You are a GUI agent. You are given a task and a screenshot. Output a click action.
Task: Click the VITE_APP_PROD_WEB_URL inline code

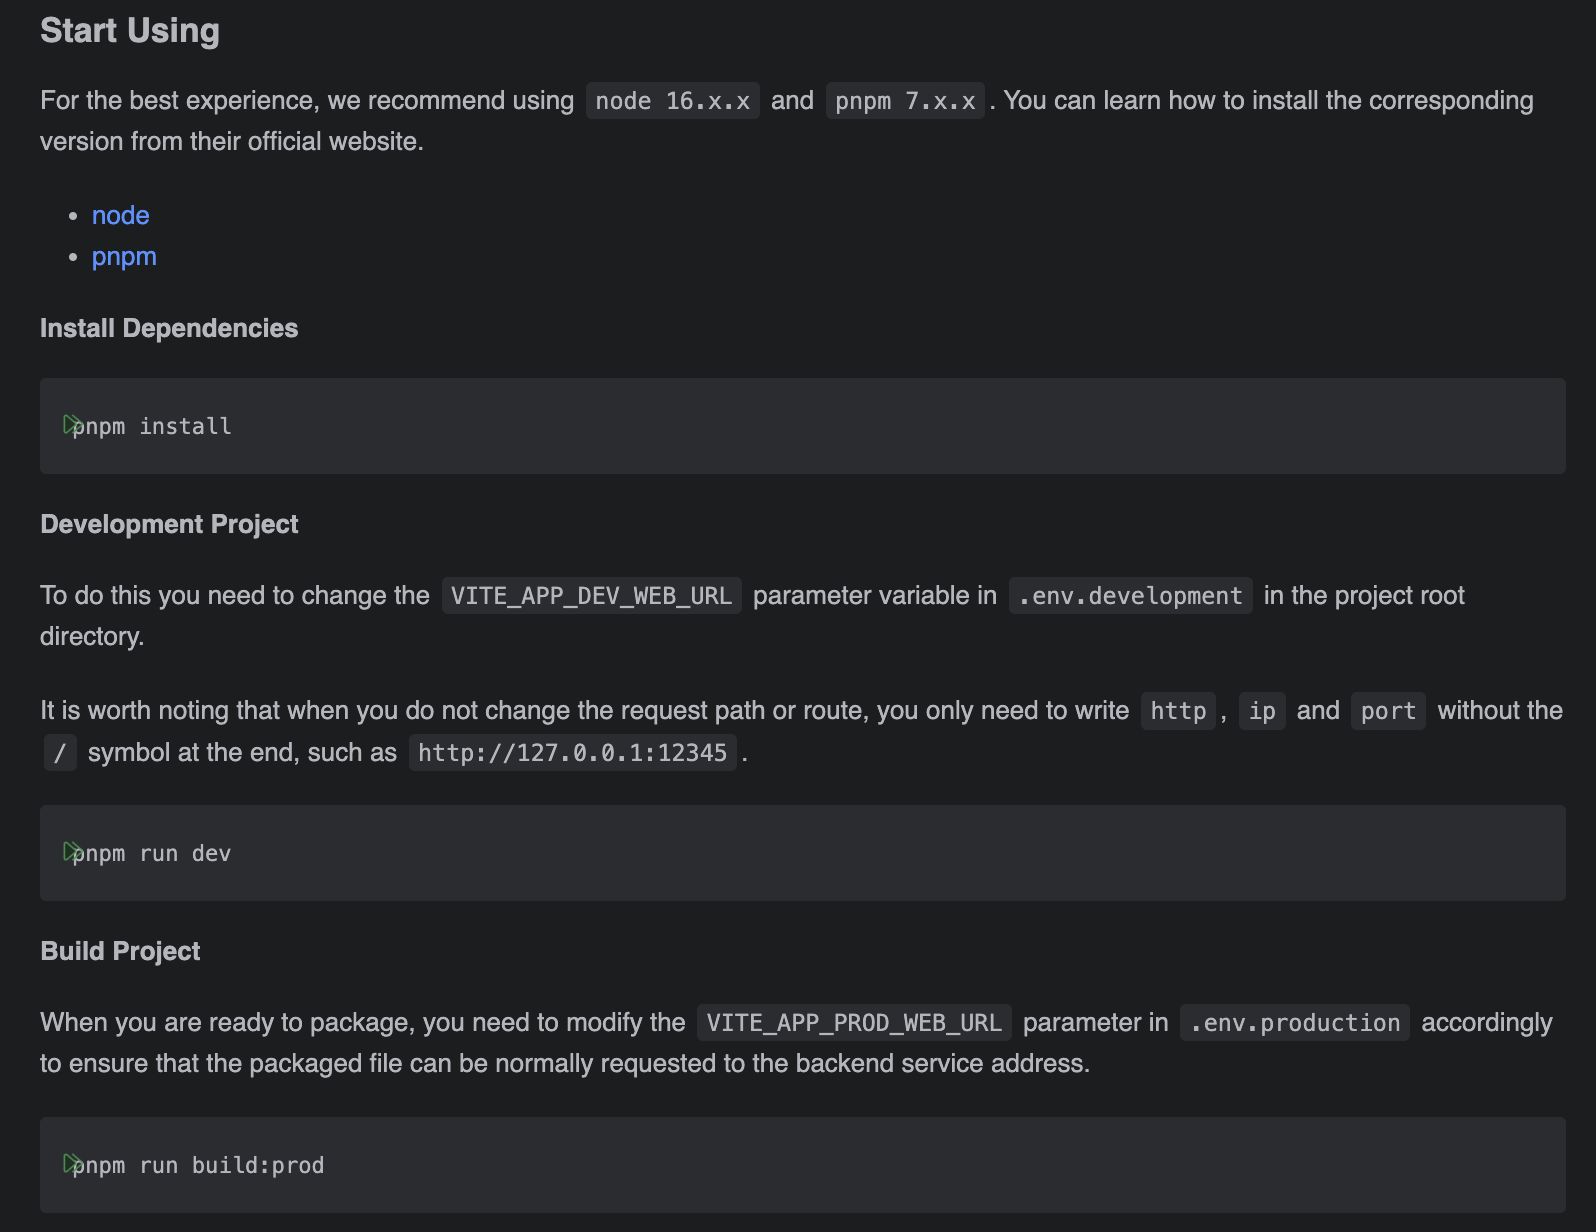coord(854,1023)
